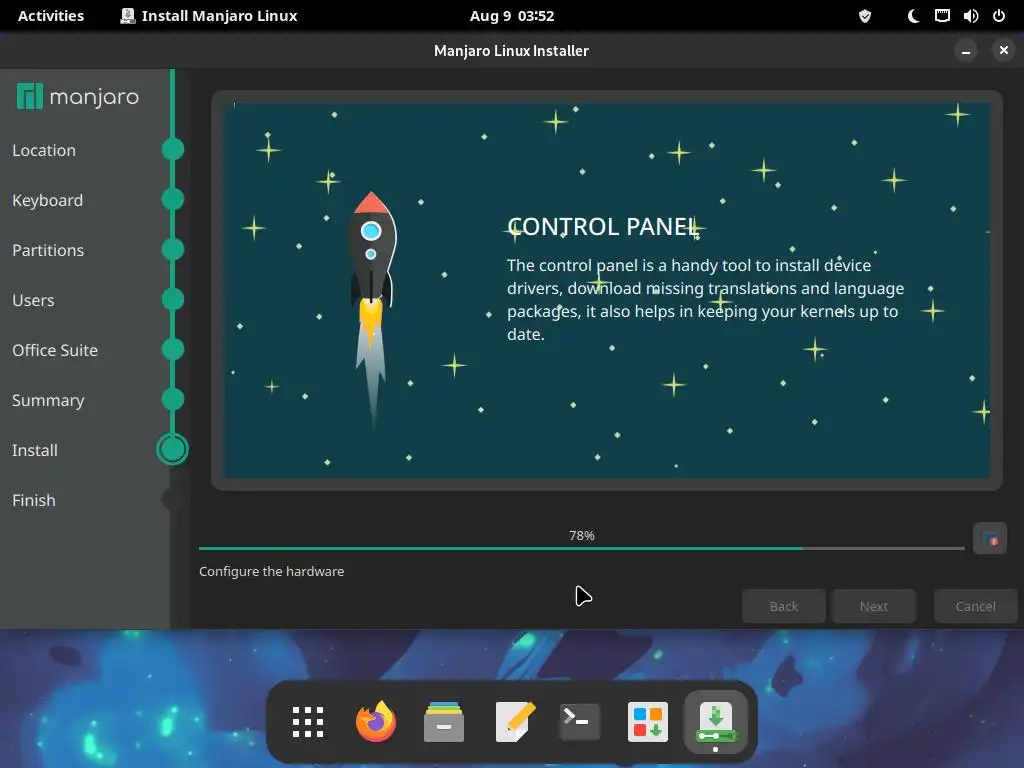
Task: Click the Manjaro logo in the sidebar
Action: (78, 97)
